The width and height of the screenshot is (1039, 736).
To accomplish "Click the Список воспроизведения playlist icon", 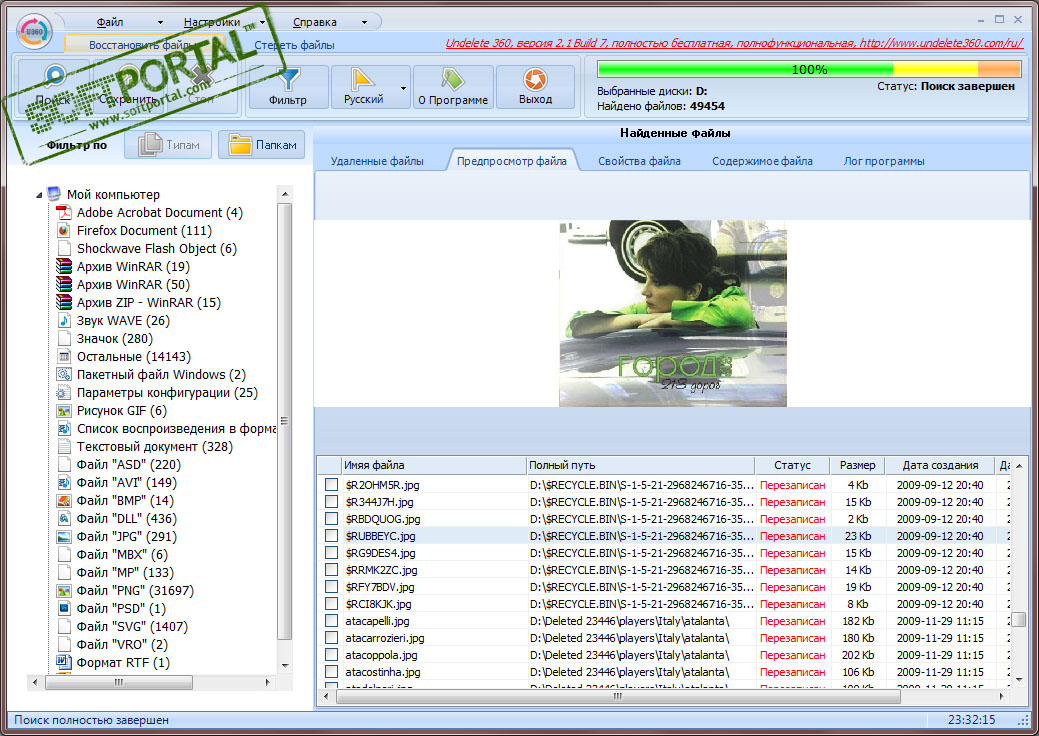I will (x=64, y=429).
